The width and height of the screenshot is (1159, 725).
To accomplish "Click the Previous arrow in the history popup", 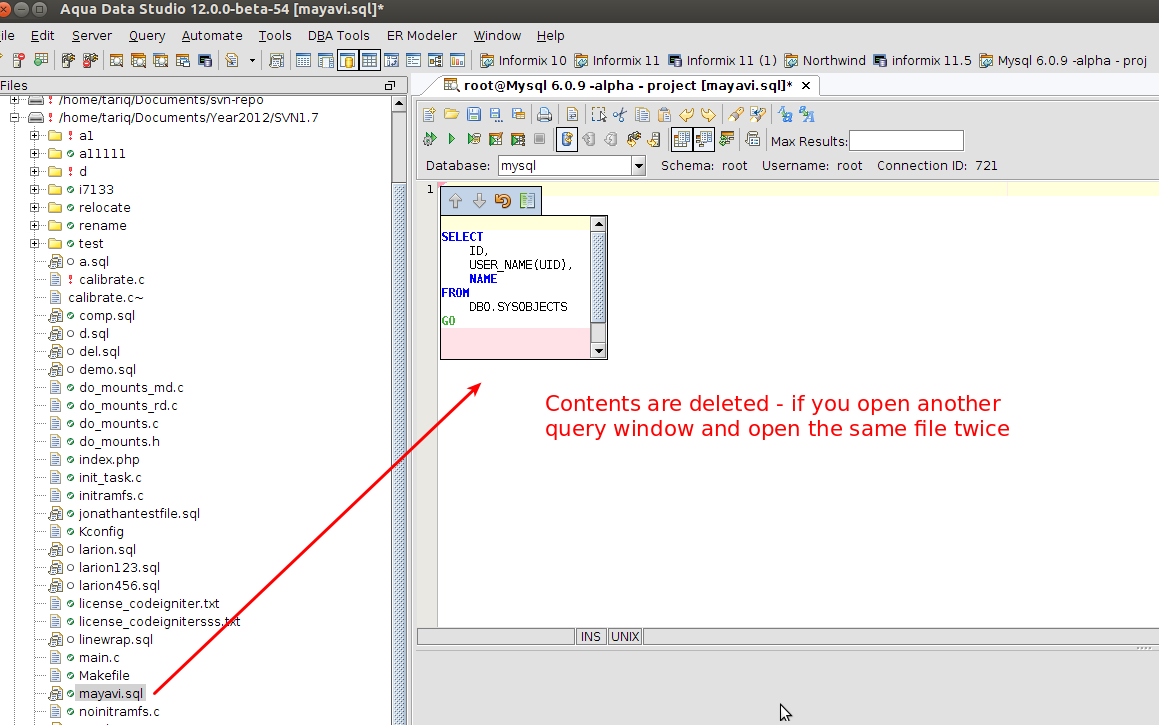I will tap(455, 200).
